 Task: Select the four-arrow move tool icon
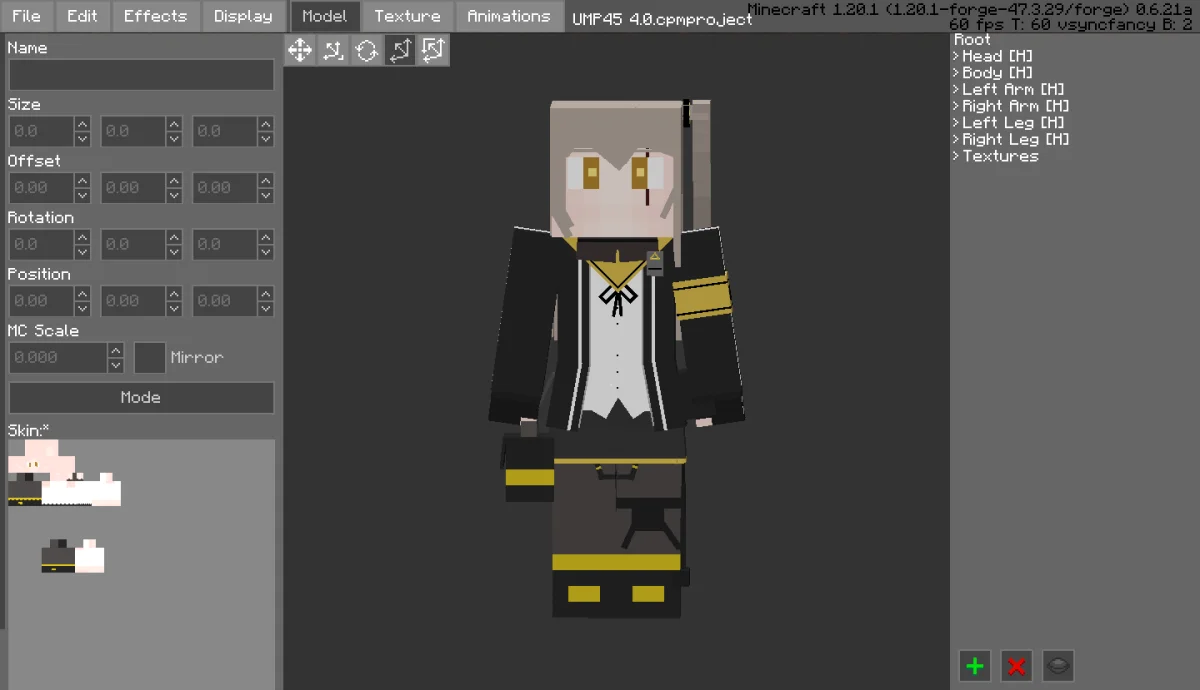click(300, 50)
